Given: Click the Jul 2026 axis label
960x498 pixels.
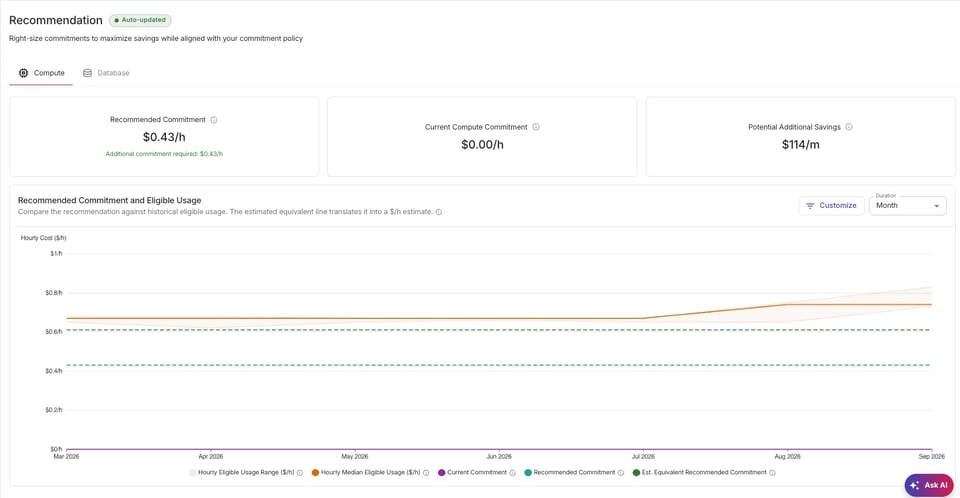Looking at the screenshot, I should click(x=643, y=457).
